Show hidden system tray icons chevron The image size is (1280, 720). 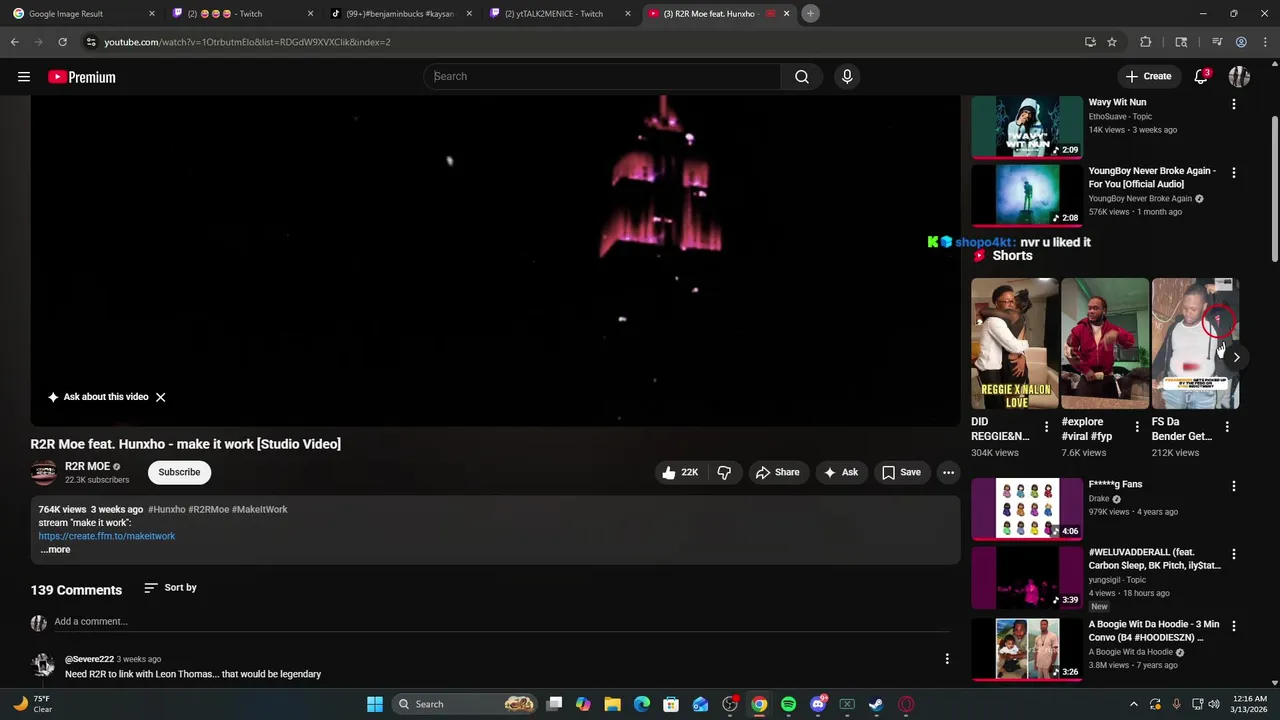click(x=1133, y=704)
